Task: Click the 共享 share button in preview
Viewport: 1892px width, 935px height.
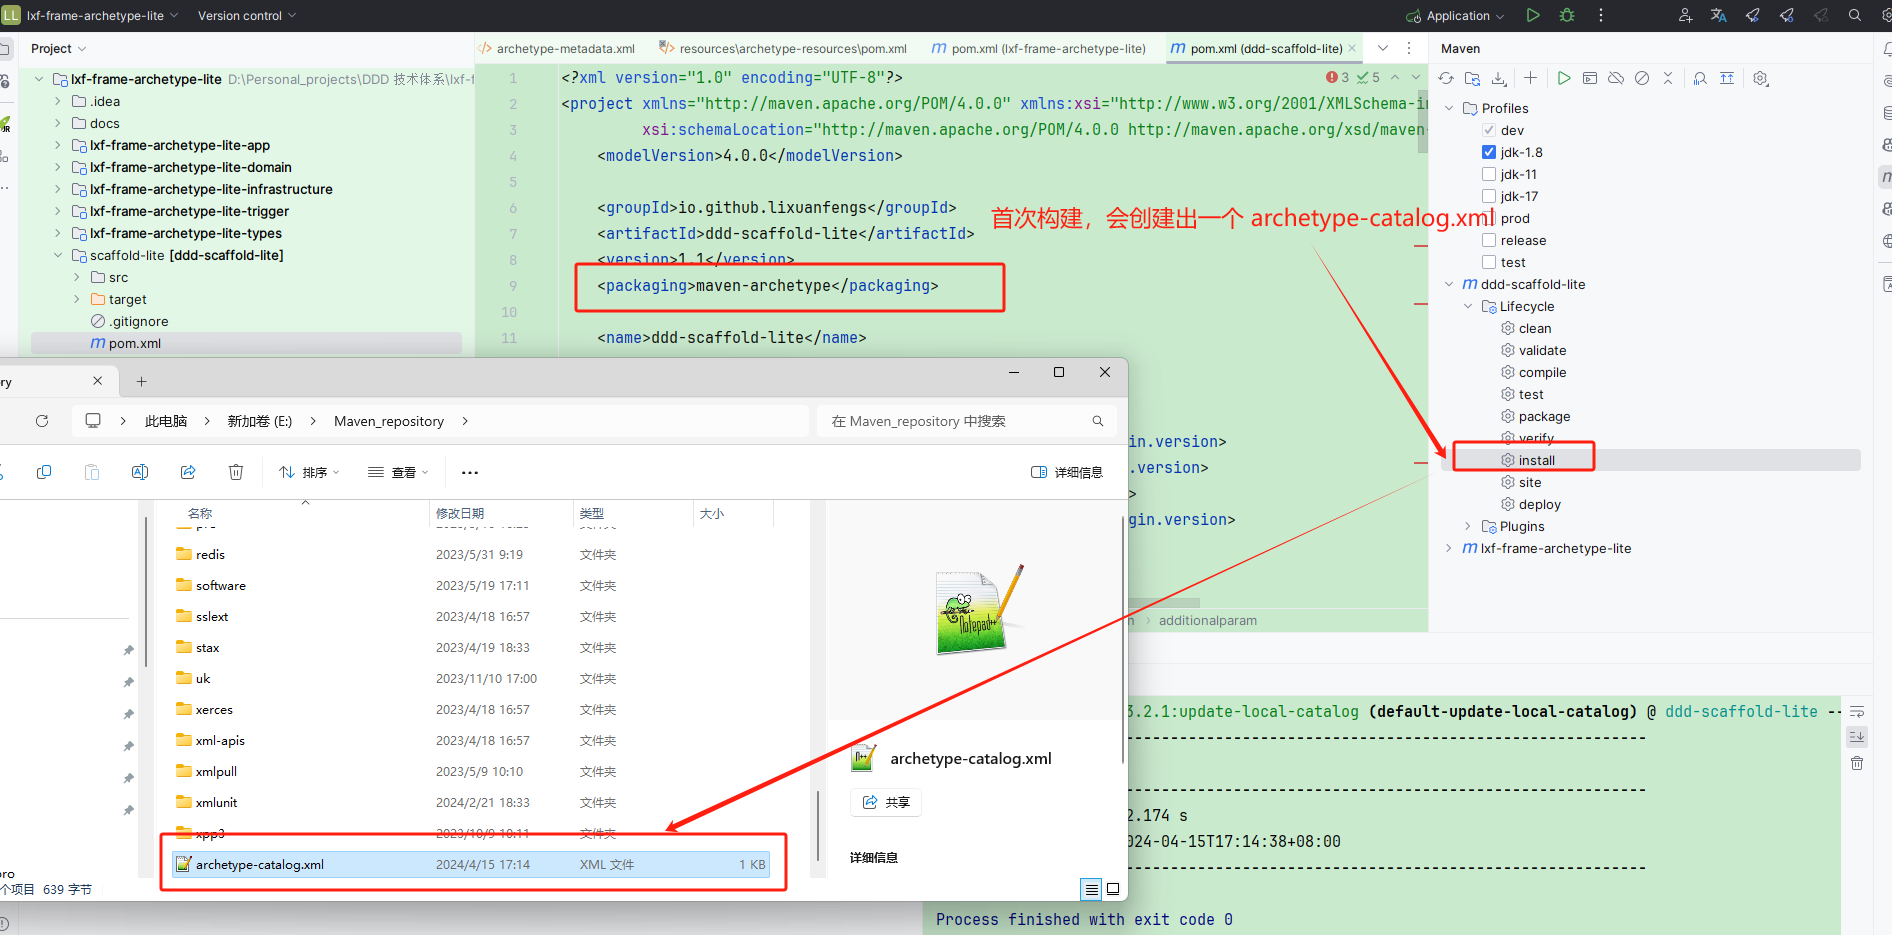Action: point(886,802)
